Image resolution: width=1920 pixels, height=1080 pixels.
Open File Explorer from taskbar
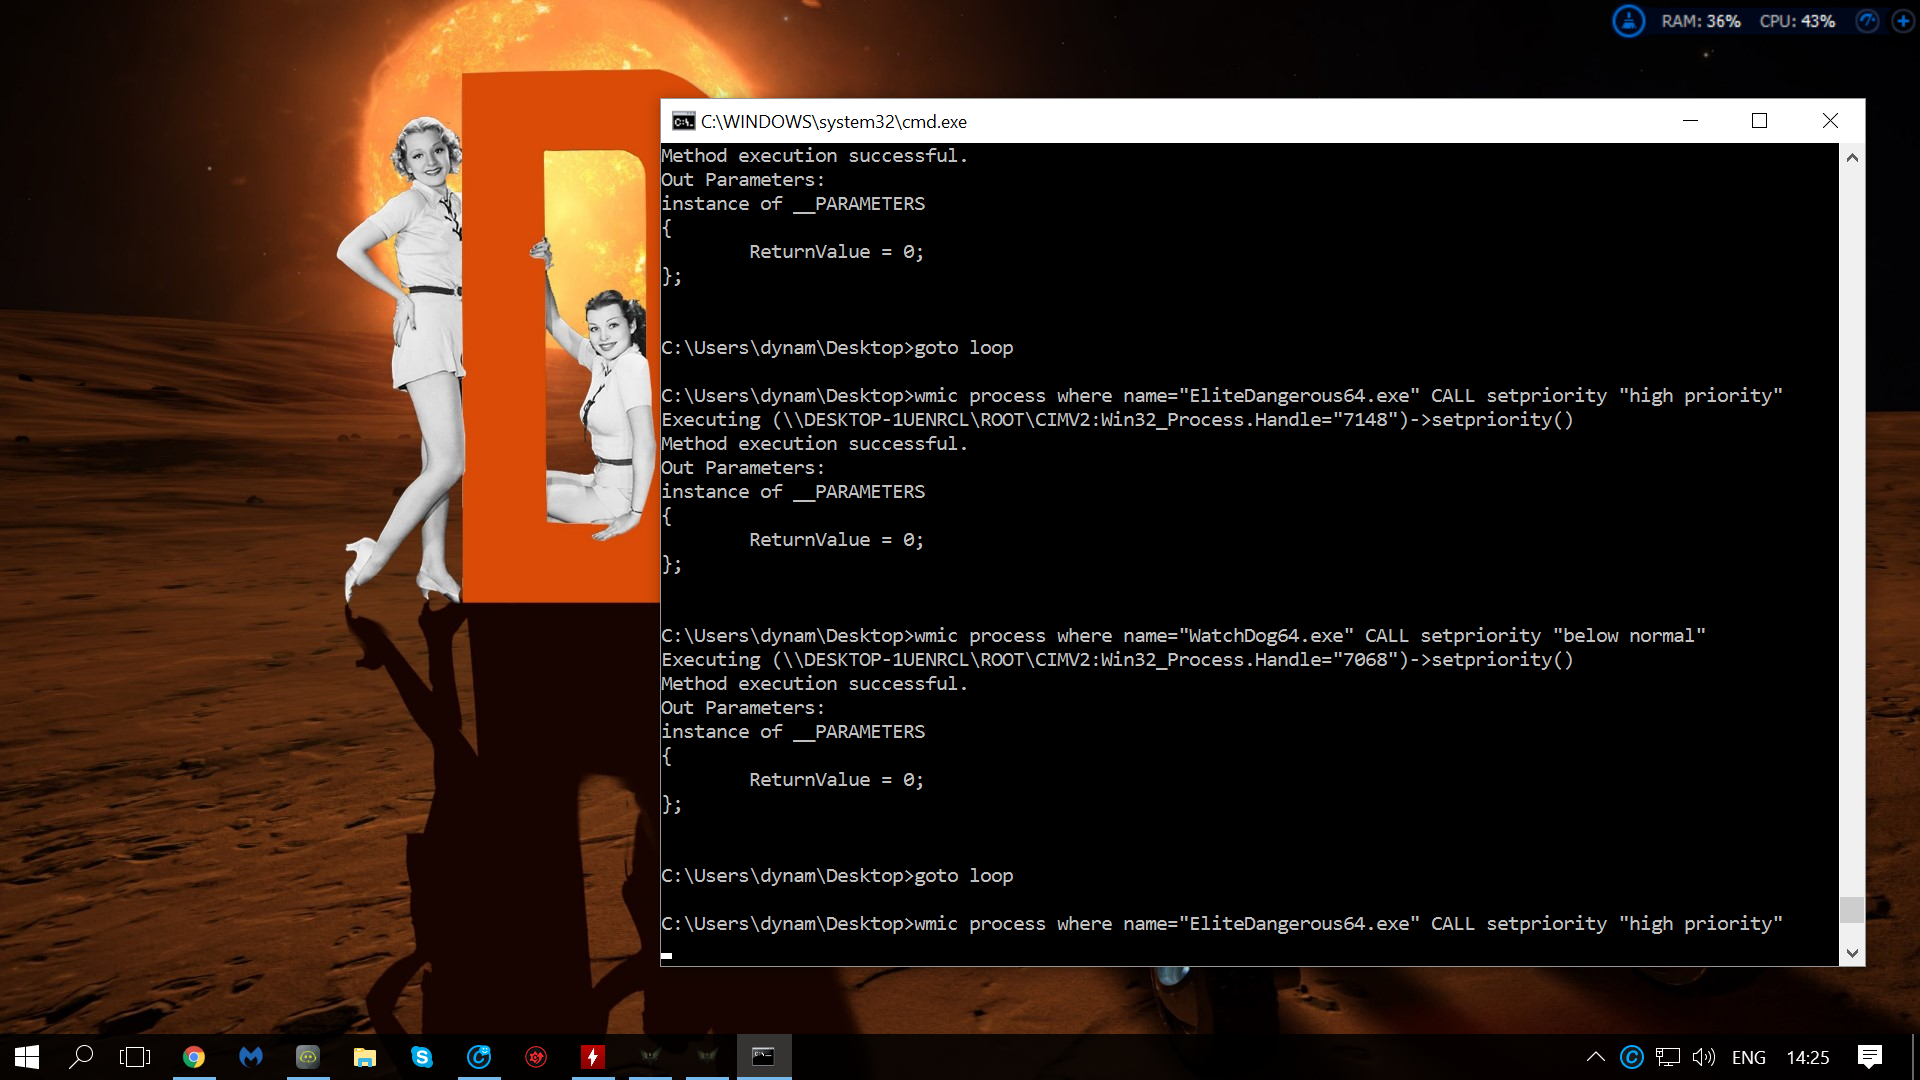click(365, 1057)
